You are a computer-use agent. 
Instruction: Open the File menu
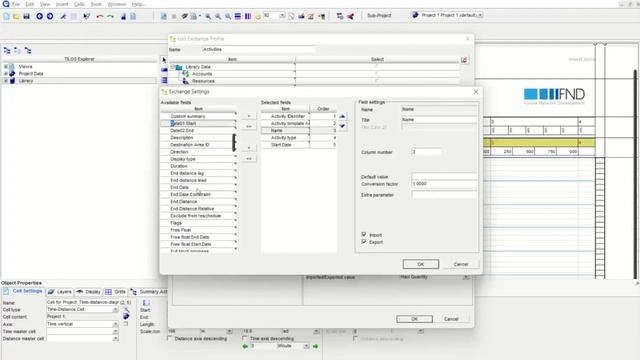click(x=16, y=4)
